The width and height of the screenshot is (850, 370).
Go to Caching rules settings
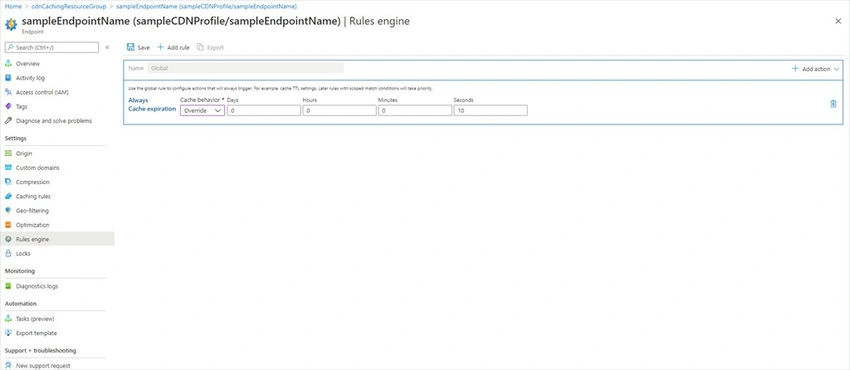(x=33, y=196)
